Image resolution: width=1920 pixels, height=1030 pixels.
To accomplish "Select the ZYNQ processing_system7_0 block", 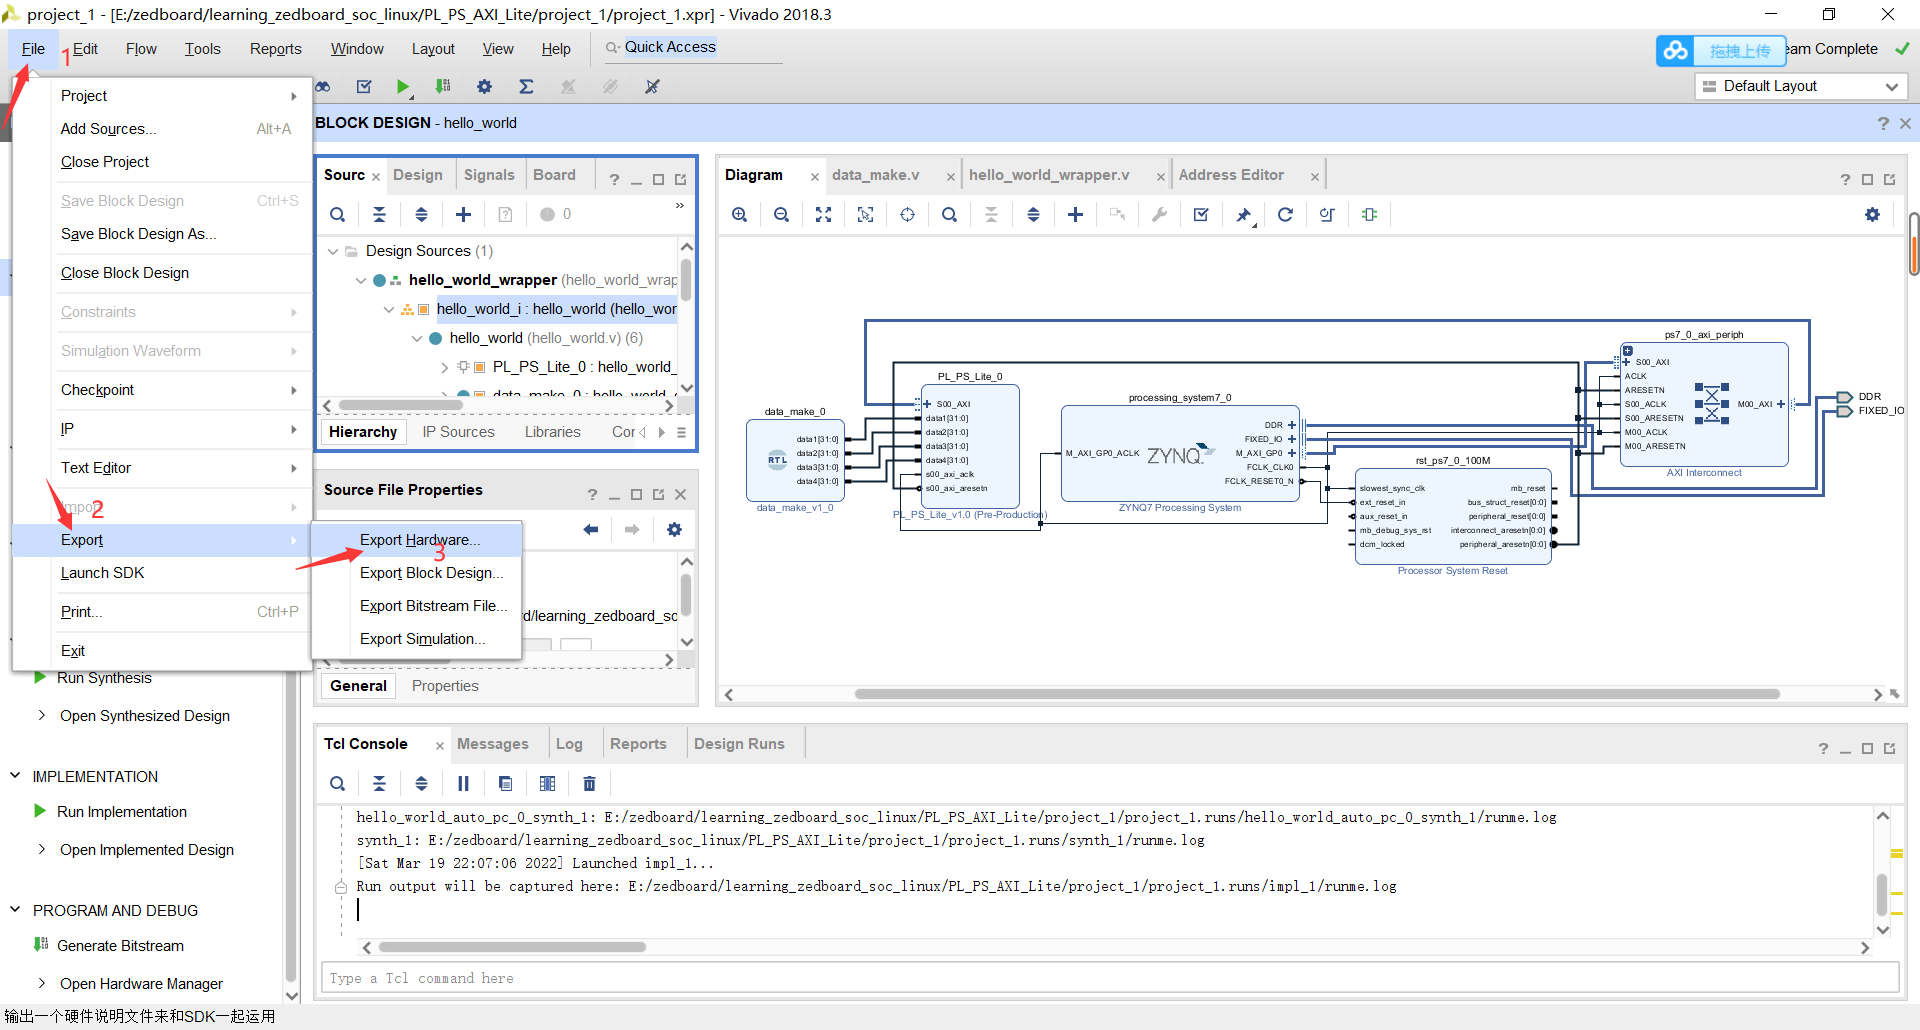I will click(x=1180, y=453).
